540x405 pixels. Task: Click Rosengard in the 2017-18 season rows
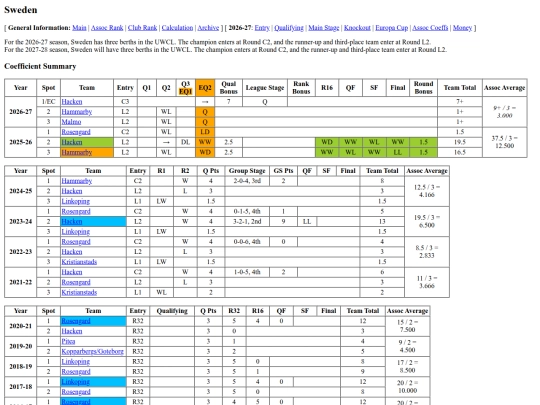(76, 392)
